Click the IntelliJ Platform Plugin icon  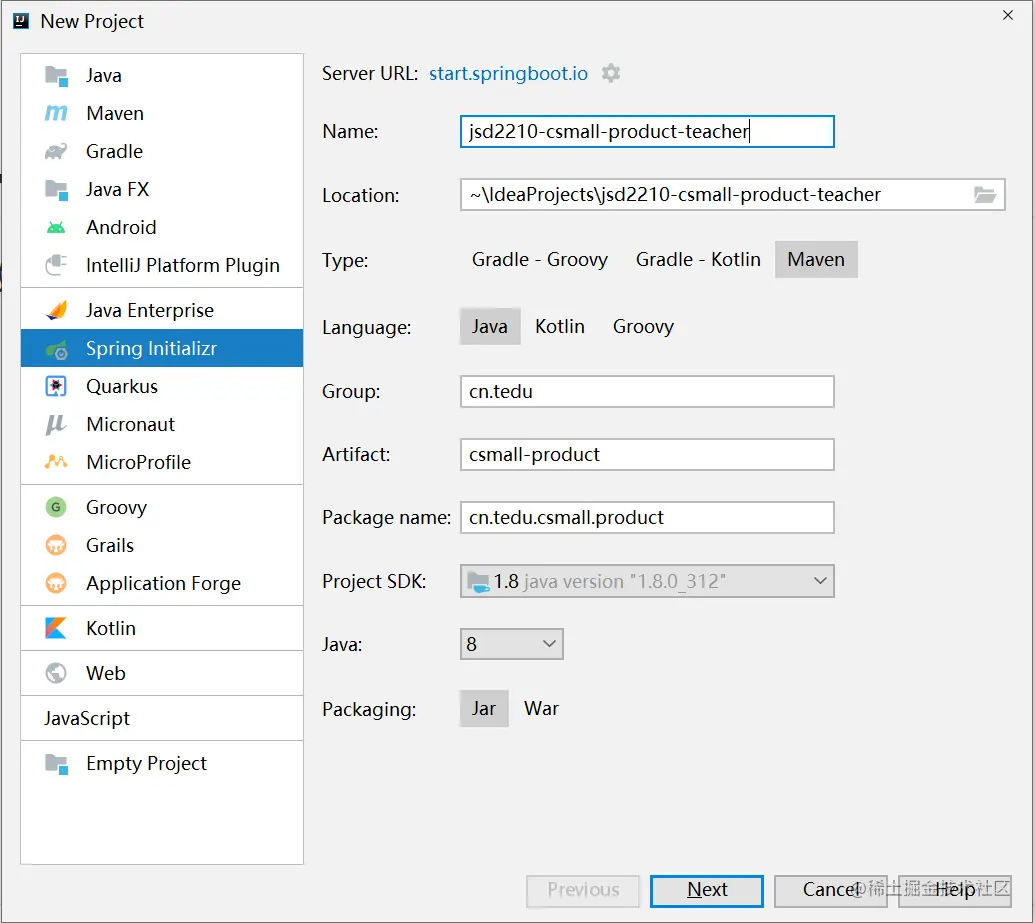click(56, 265)
